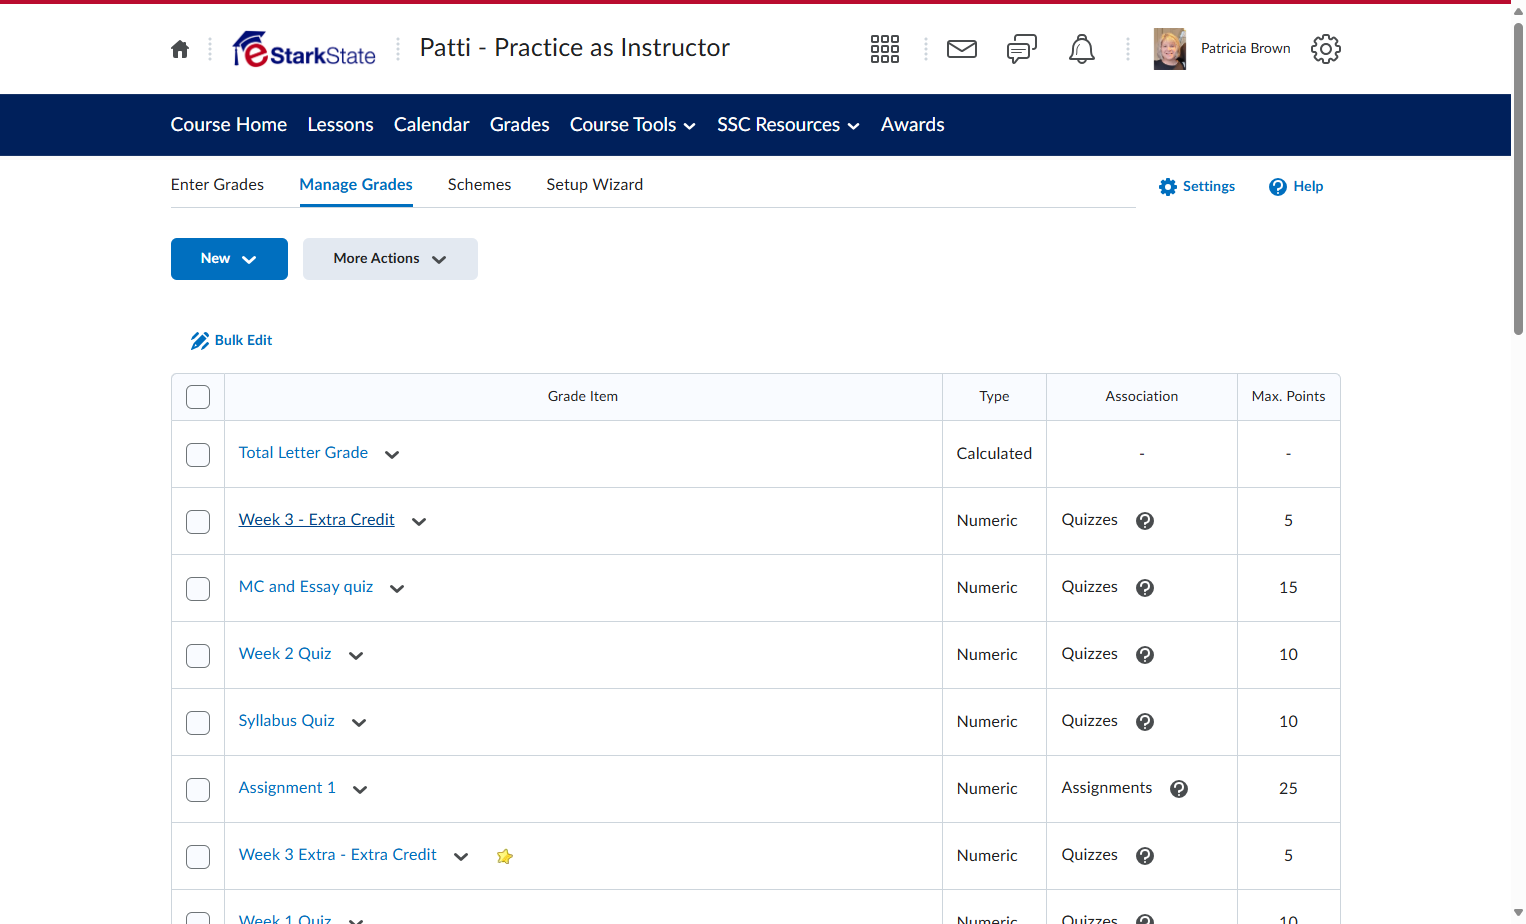This screenshot has height=924, width=1526.
Task: Open update alerts bell icon
Action: click(1082, 49)
